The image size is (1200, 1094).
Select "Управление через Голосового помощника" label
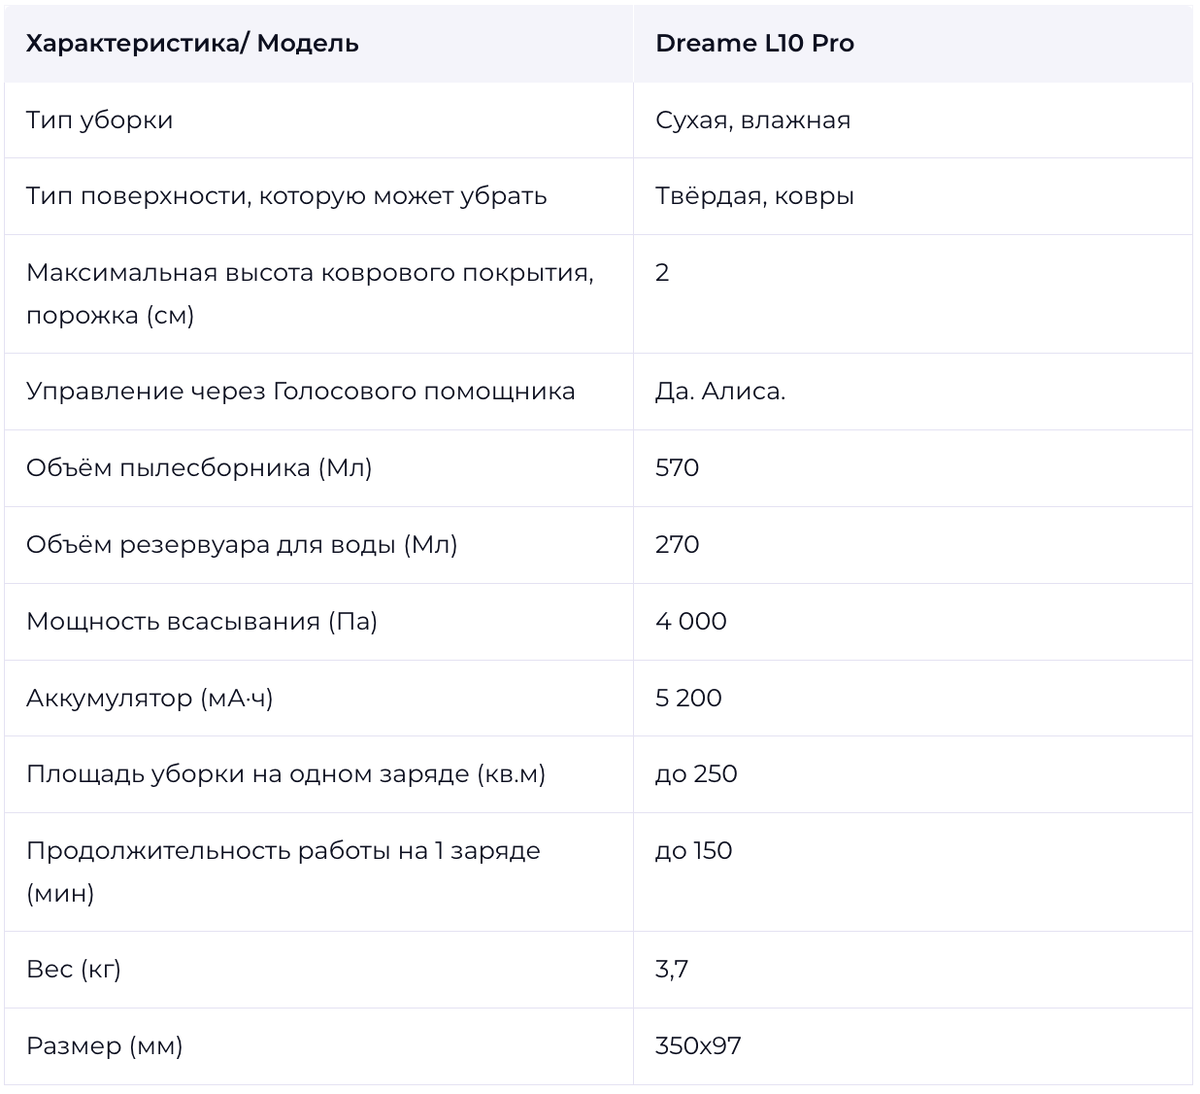pyautogui.click(x=300, y=391)
